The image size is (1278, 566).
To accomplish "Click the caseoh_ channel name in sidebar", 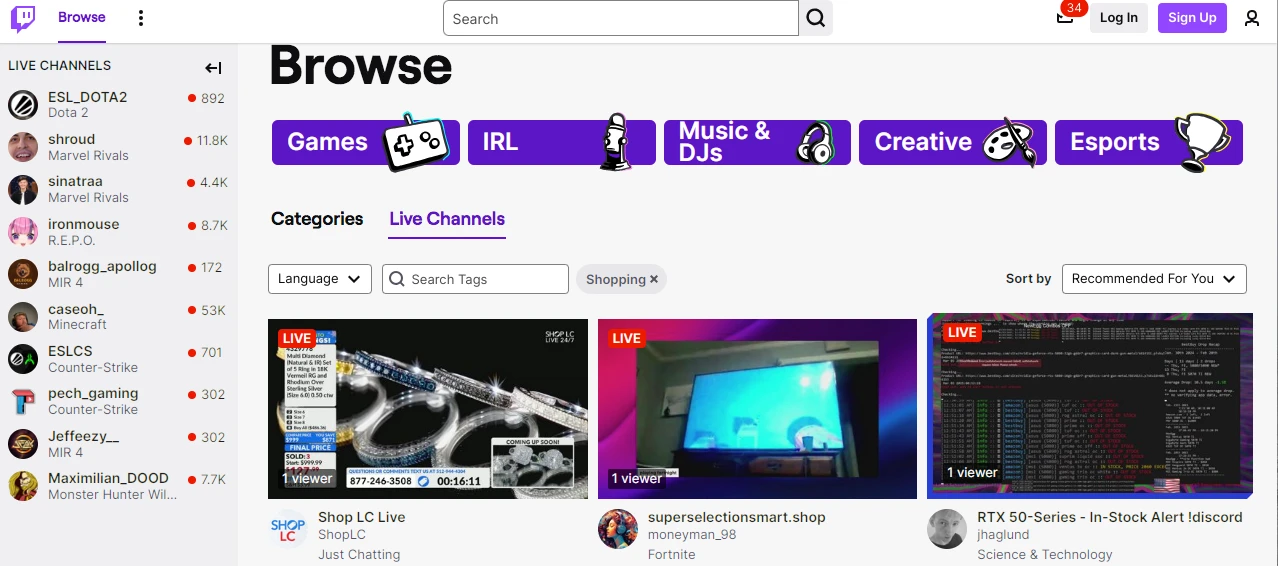I will [x=76, y=309].
